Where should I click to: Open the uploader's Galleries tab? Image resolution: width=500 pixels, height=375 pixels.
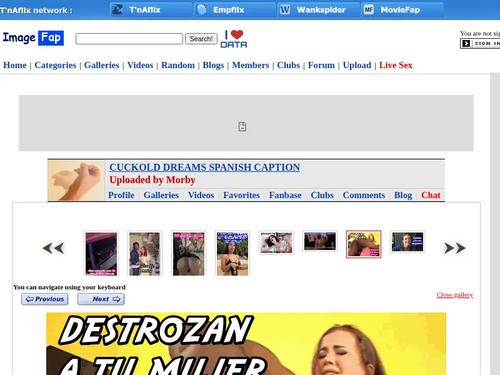(x=161, y=195)
